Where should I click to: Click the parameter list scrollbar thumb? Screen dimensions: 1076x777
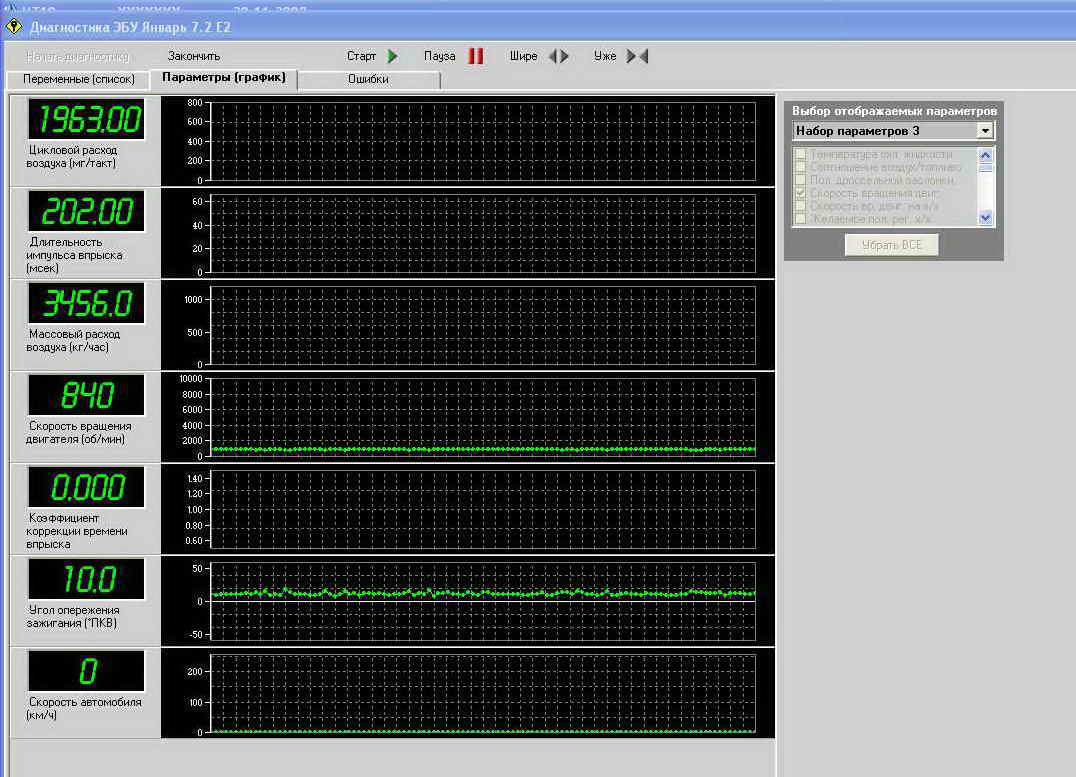[x=985, y=167]
